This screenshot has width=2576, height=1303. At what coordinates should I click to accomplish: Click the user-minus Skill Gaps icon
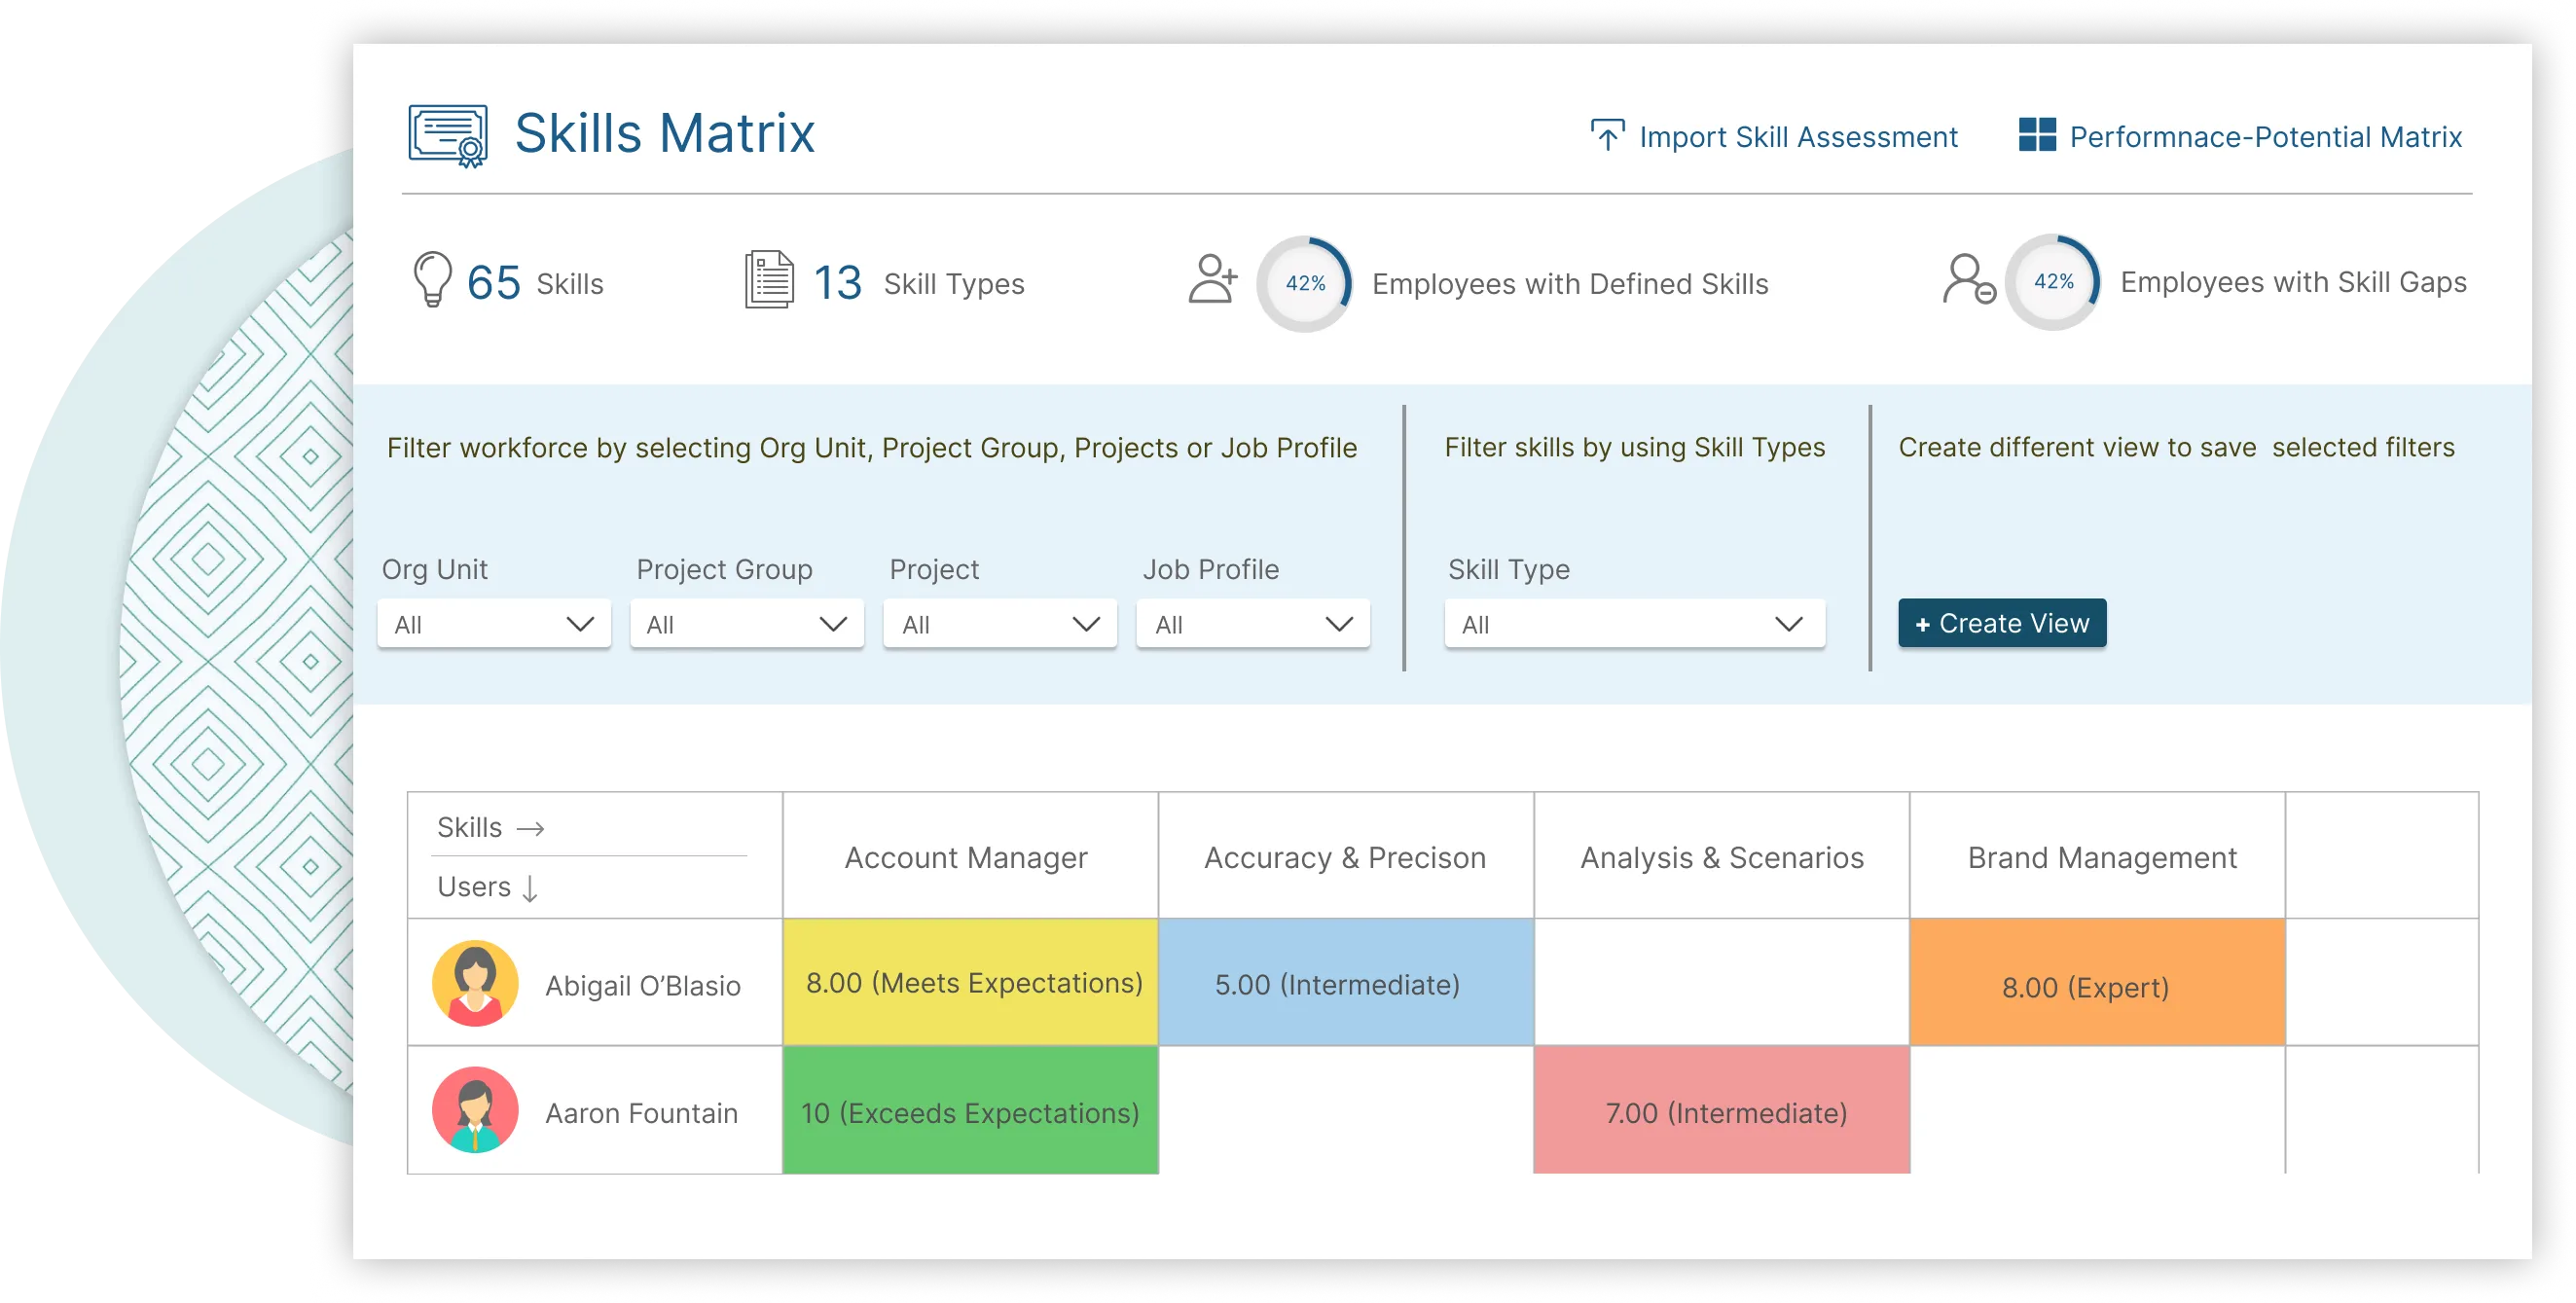tap(1968, 279)
